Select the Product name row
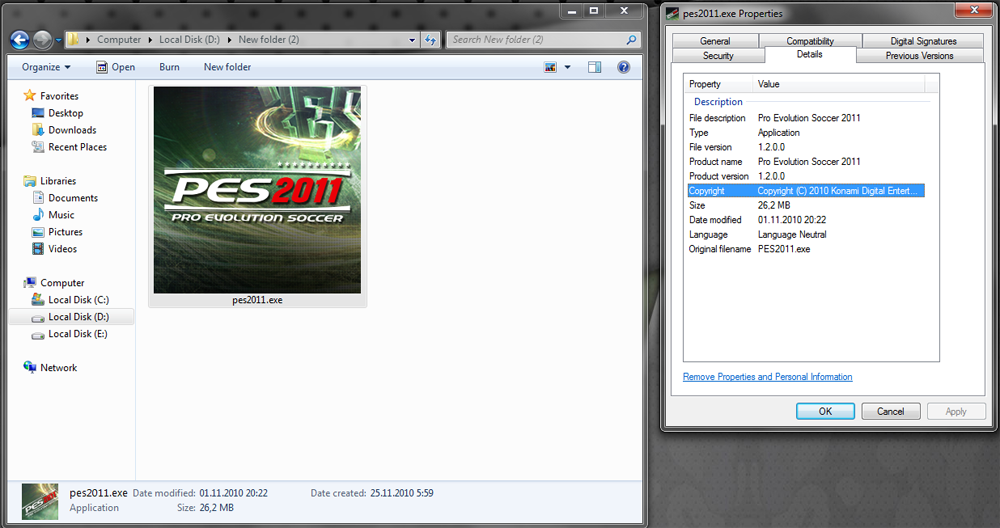 (805, 161)
